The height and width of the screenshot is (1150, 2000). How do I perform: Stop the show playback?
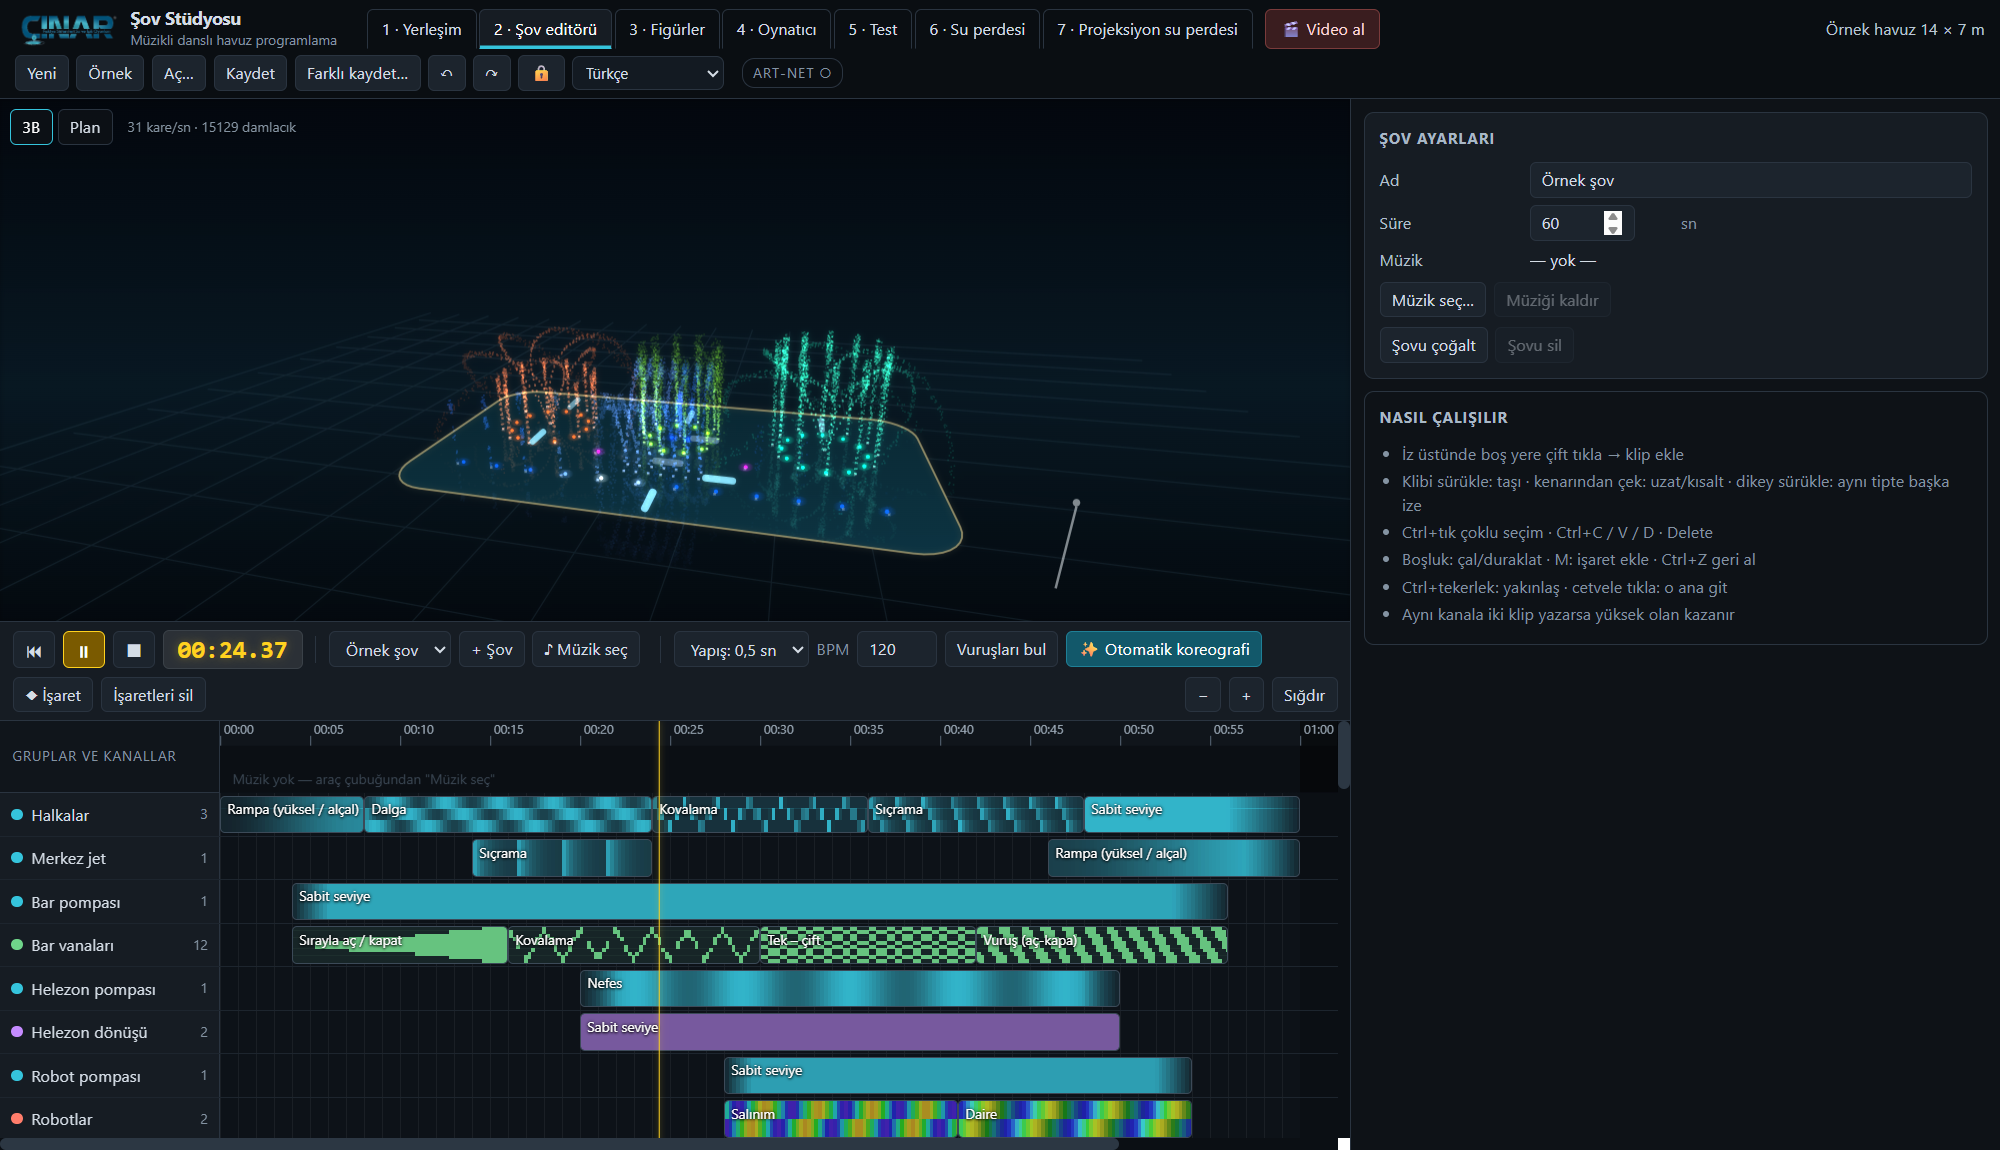(x=134, y=650)
